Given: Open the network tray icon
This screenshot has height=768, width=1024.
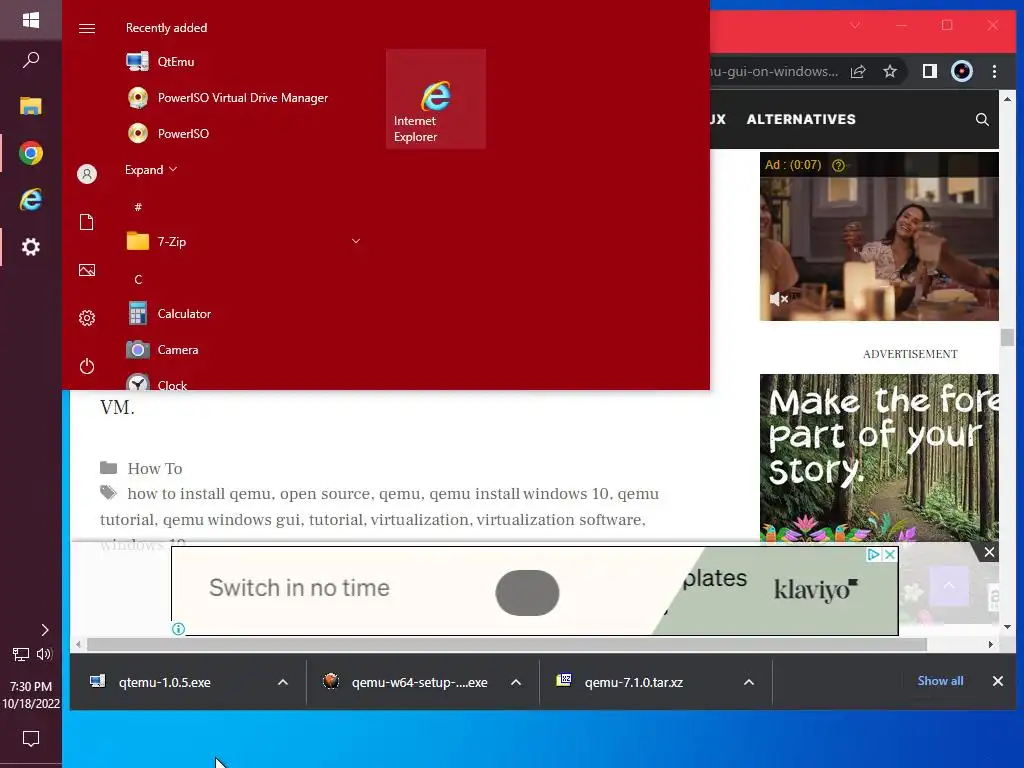Looking at the screenshot, I should tap(21, 654).
